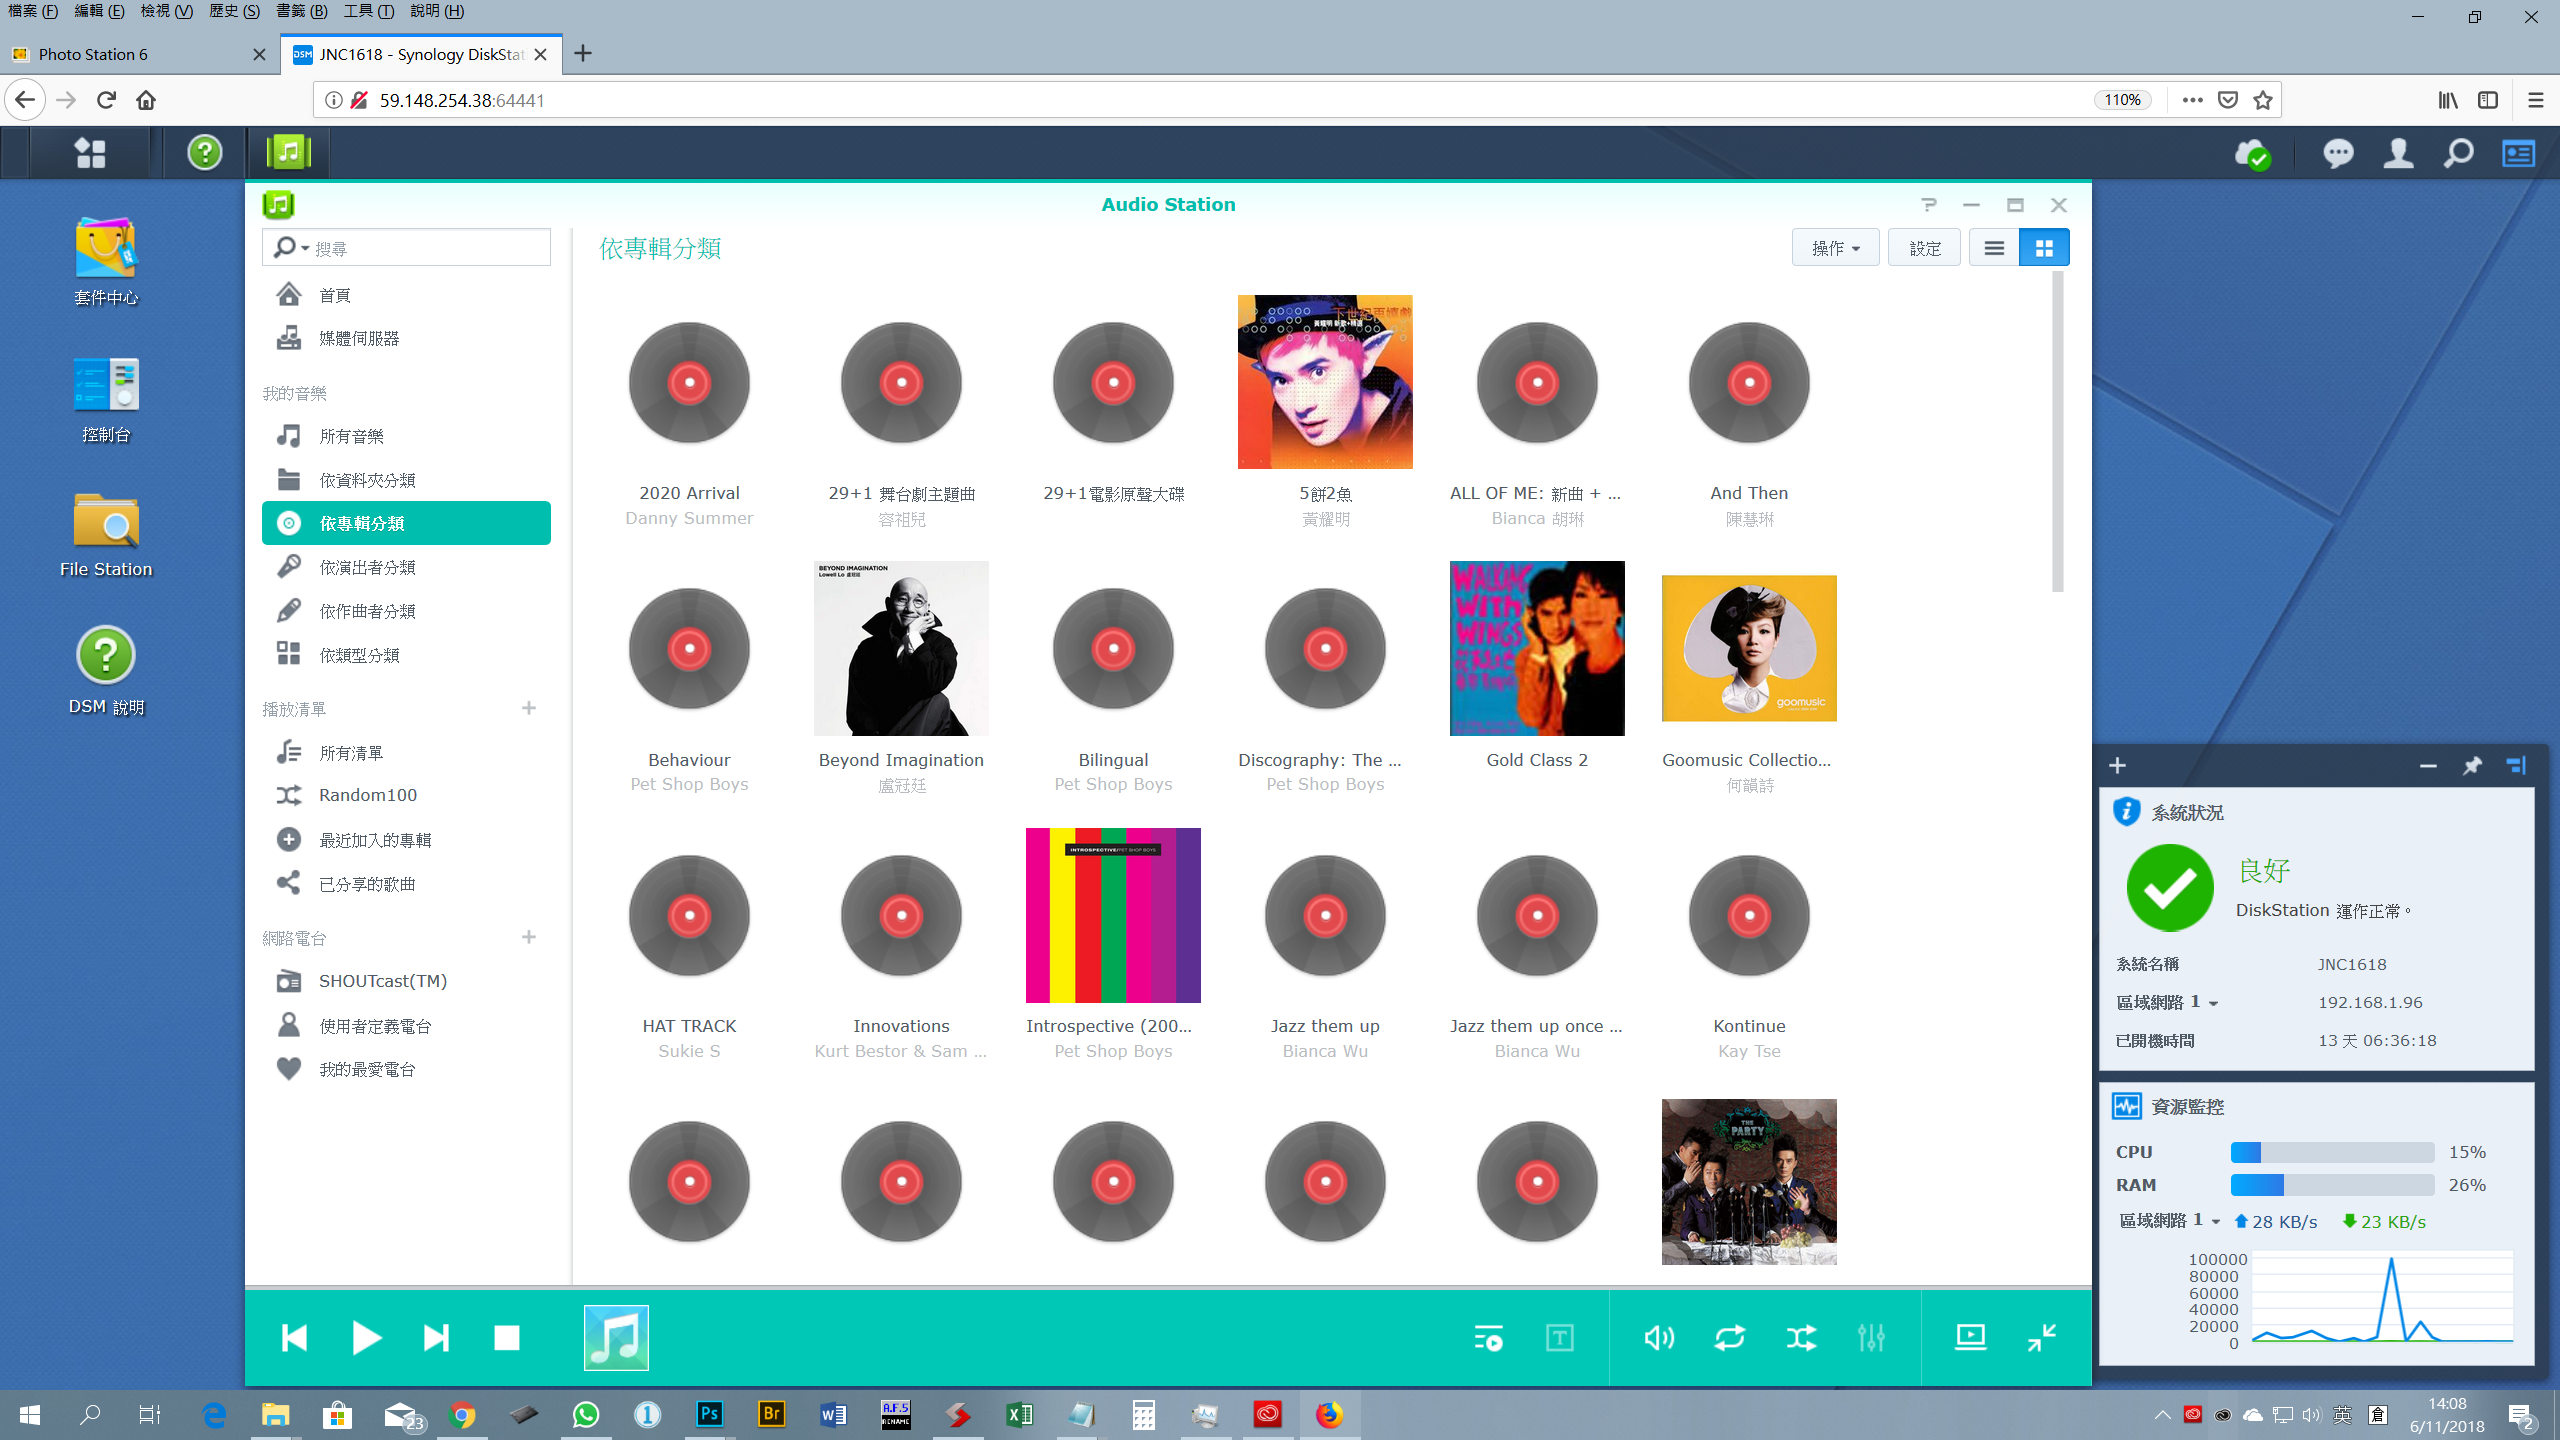Pin the widget panel
This screenshot has width=2560, height=1440.
pyautogui.click(x=2472, y=766)
